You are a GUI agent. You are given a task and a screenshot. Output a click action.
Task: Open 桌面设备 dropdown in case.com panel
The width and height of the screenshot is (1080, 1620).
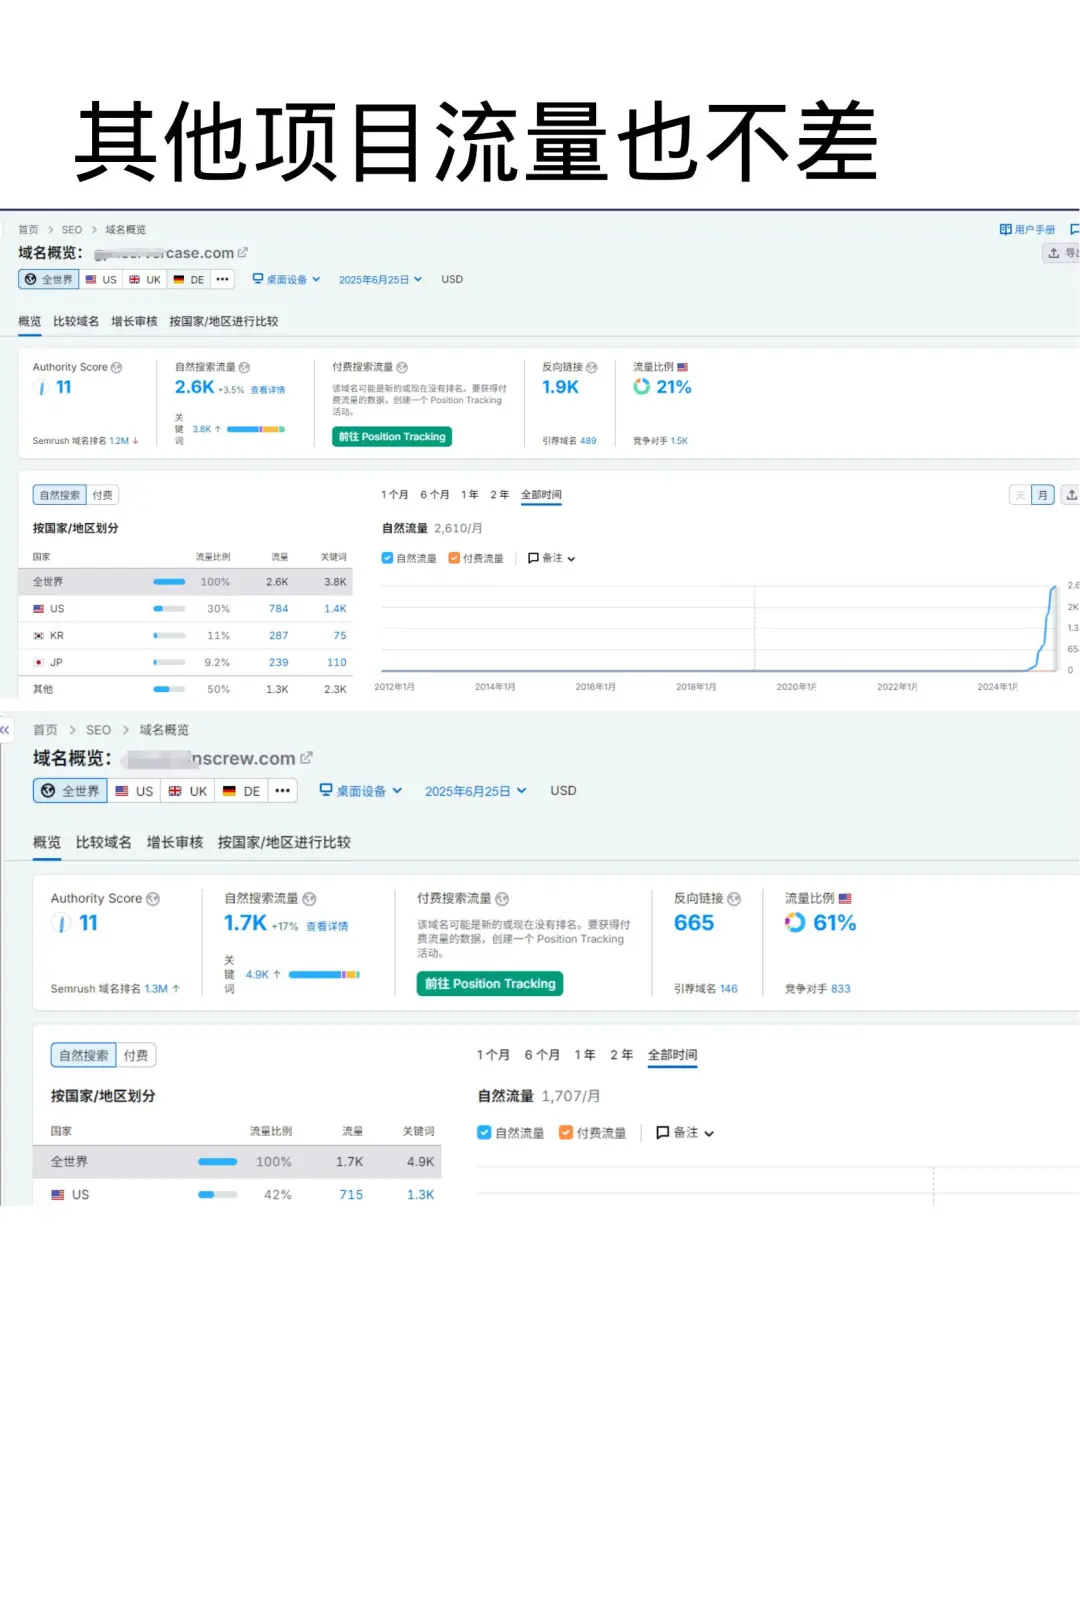coord(286,279)
